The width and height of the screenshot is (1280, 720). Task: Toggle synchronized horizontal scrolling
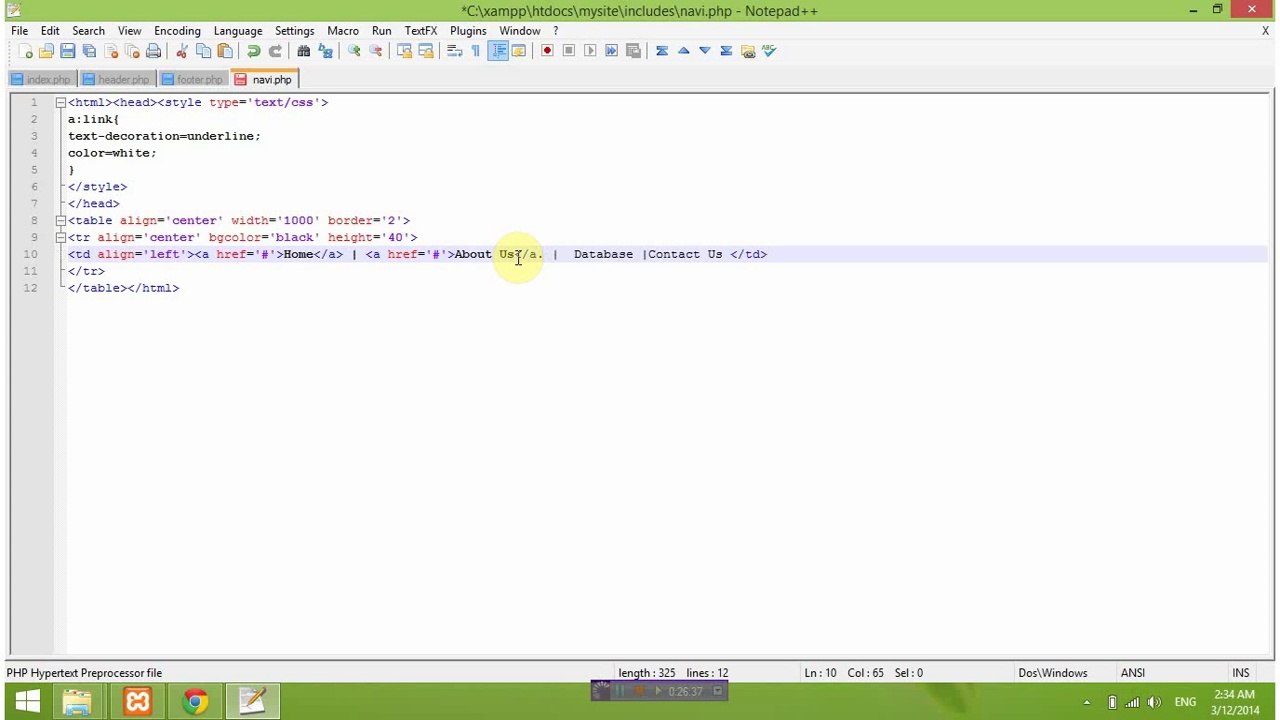[x=425, y=51]
